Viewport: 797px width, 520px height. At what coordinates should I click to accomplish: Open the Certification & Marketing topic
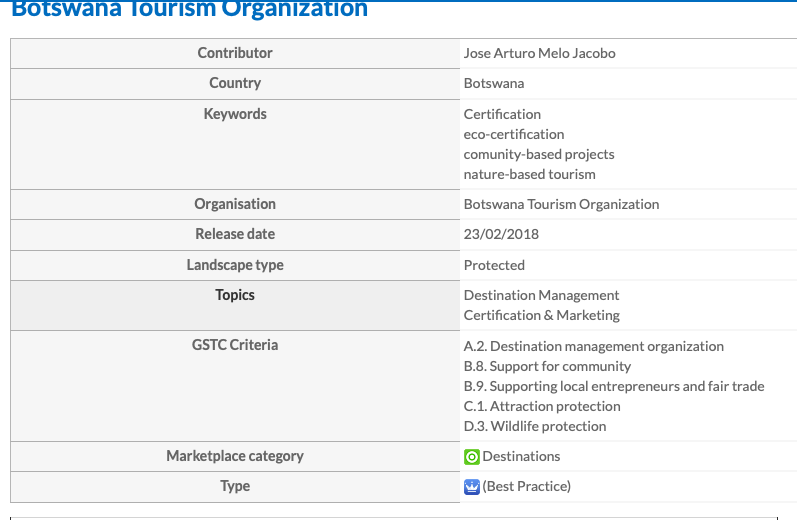coord(541,315)
